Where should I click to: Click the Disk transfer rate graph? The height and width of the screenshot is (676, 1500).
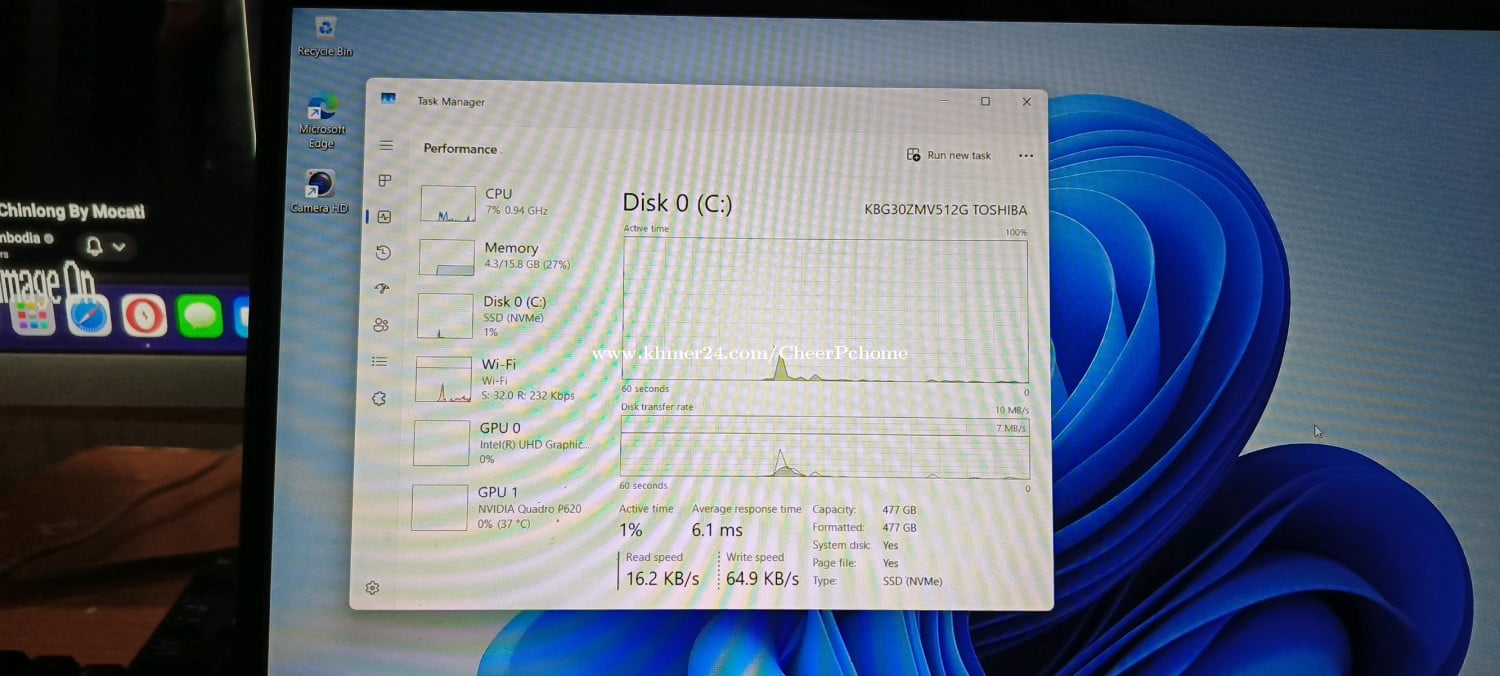tap(825, 447)
